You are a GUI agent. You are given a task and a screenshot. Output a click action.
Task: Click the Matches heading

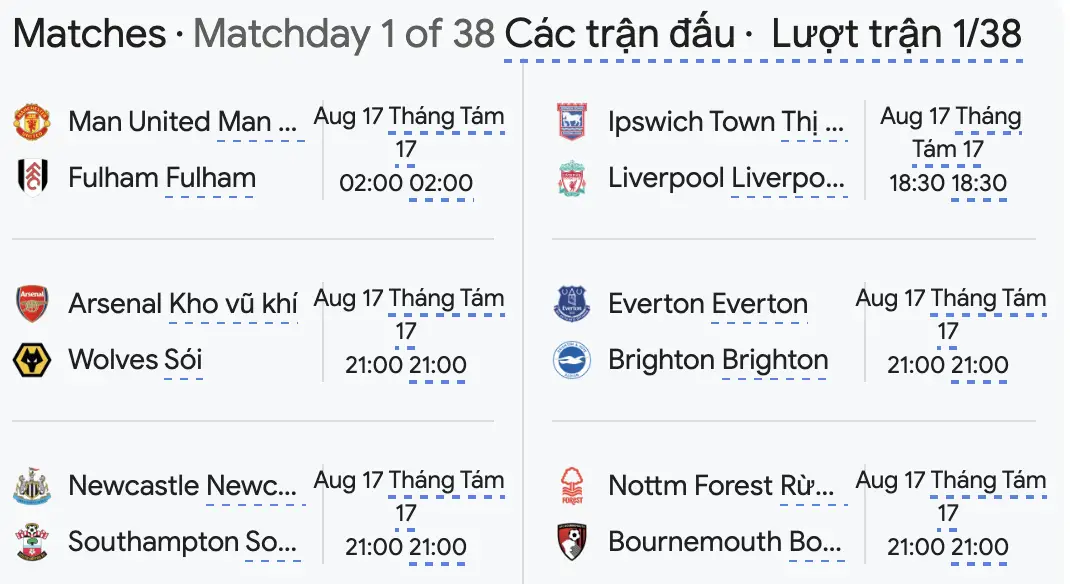tap(90, 34)
